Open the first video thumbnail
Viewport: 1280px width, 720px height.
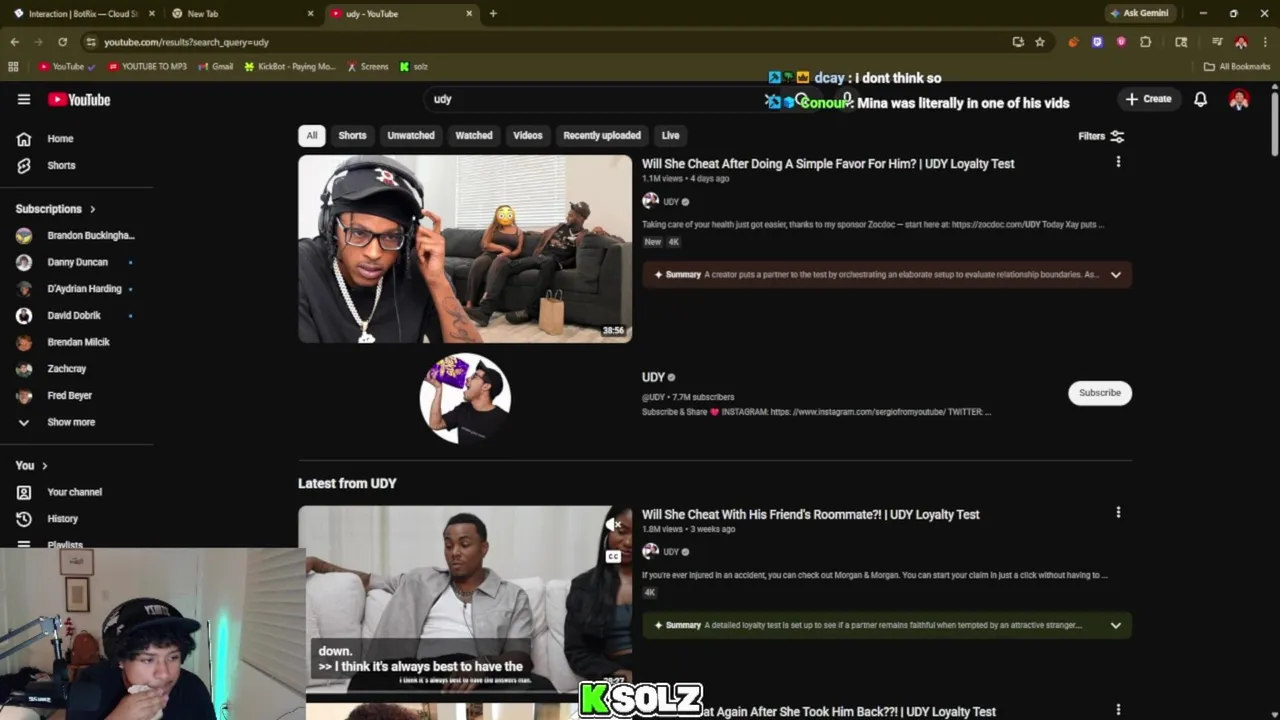coord(465,249)
